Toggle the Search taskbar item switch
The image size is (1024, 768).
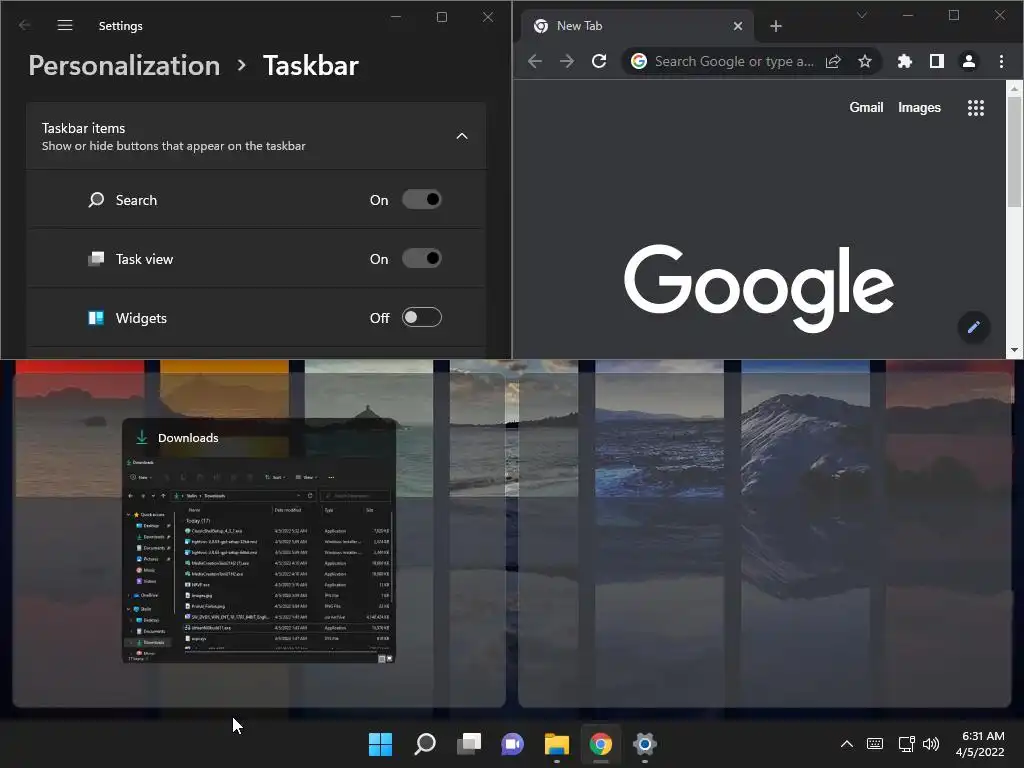click(x=421, y=200)
